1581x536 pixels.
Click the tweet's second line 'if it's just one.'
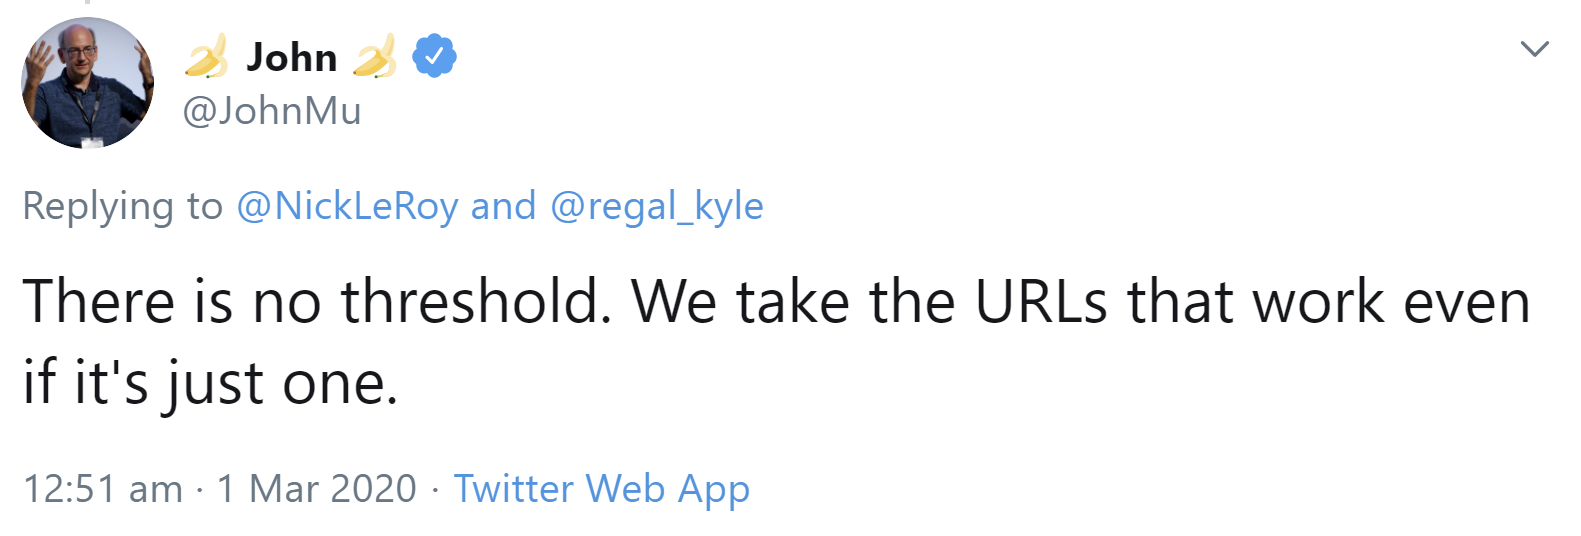(x=210, y=383)
